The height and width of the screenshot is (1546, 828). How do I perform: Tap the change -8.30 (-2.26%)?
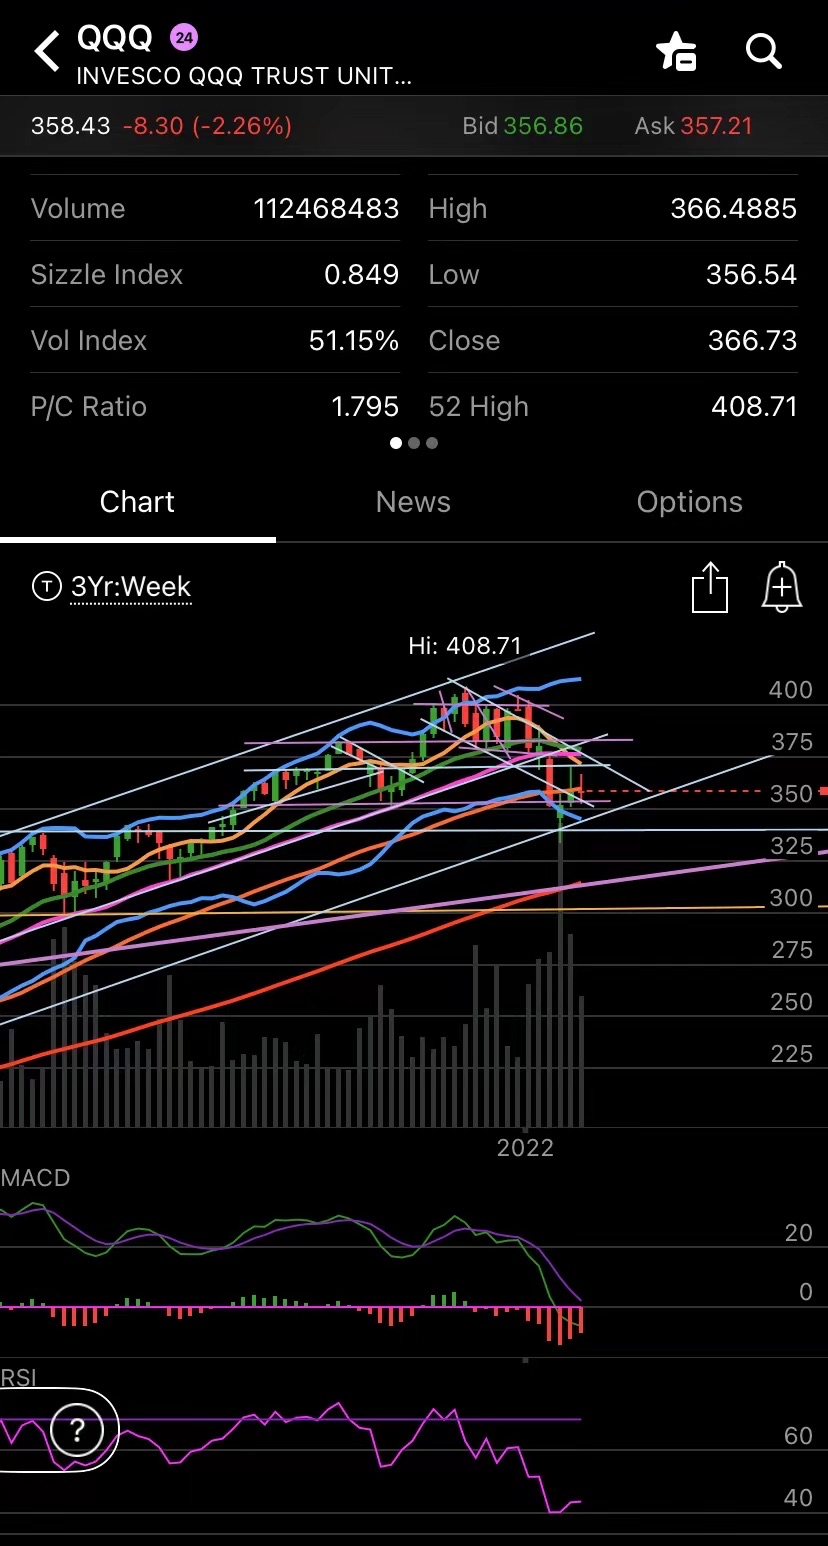[207, 126]
